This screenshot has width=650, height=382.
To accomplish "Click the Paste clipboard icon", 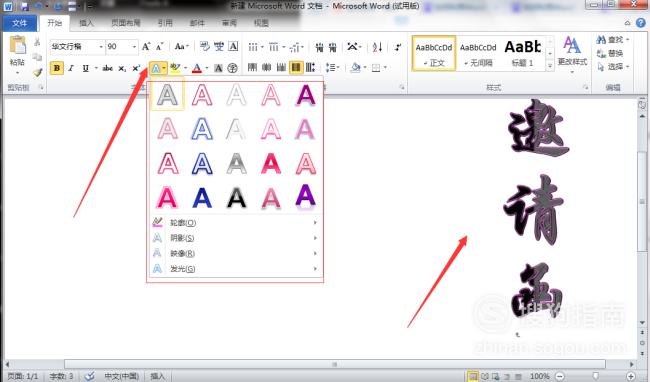I will 17,51.
